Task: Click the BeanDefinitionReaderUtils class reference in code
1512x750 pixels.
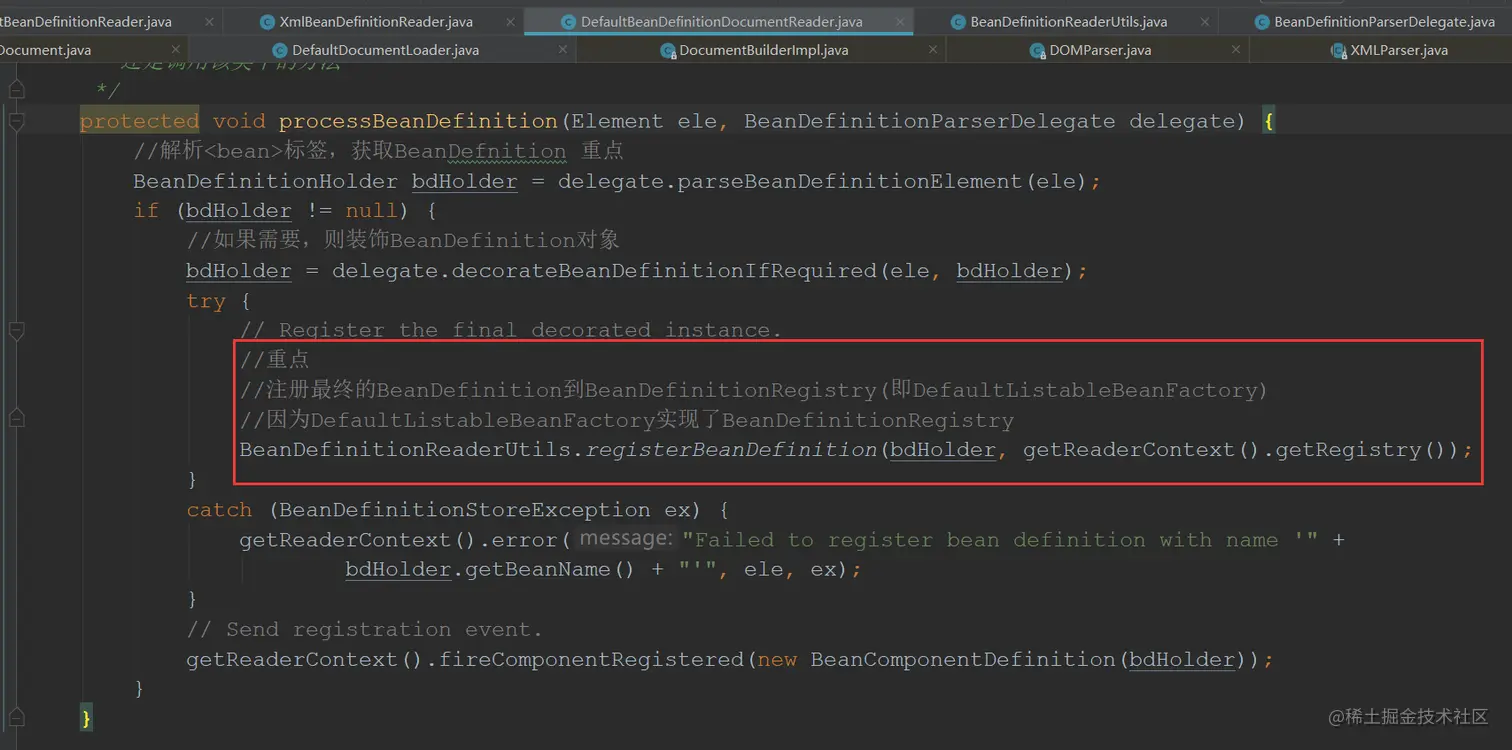Action: [x=405, y=450]
